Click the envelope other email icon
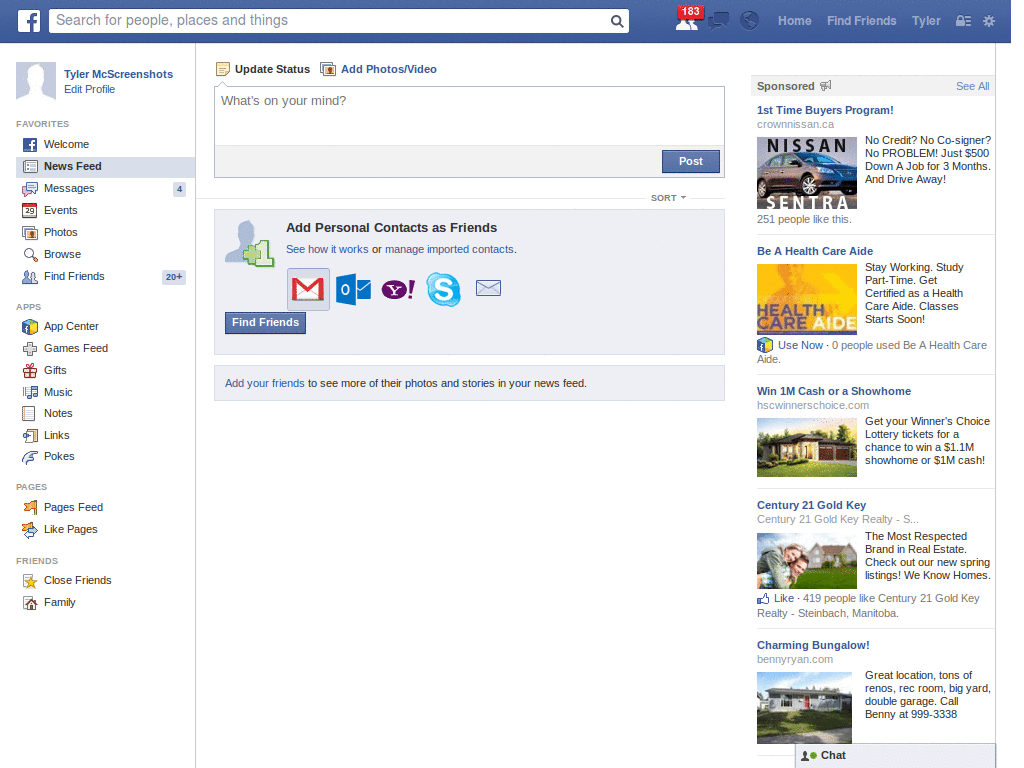 [x=488, y=288]
